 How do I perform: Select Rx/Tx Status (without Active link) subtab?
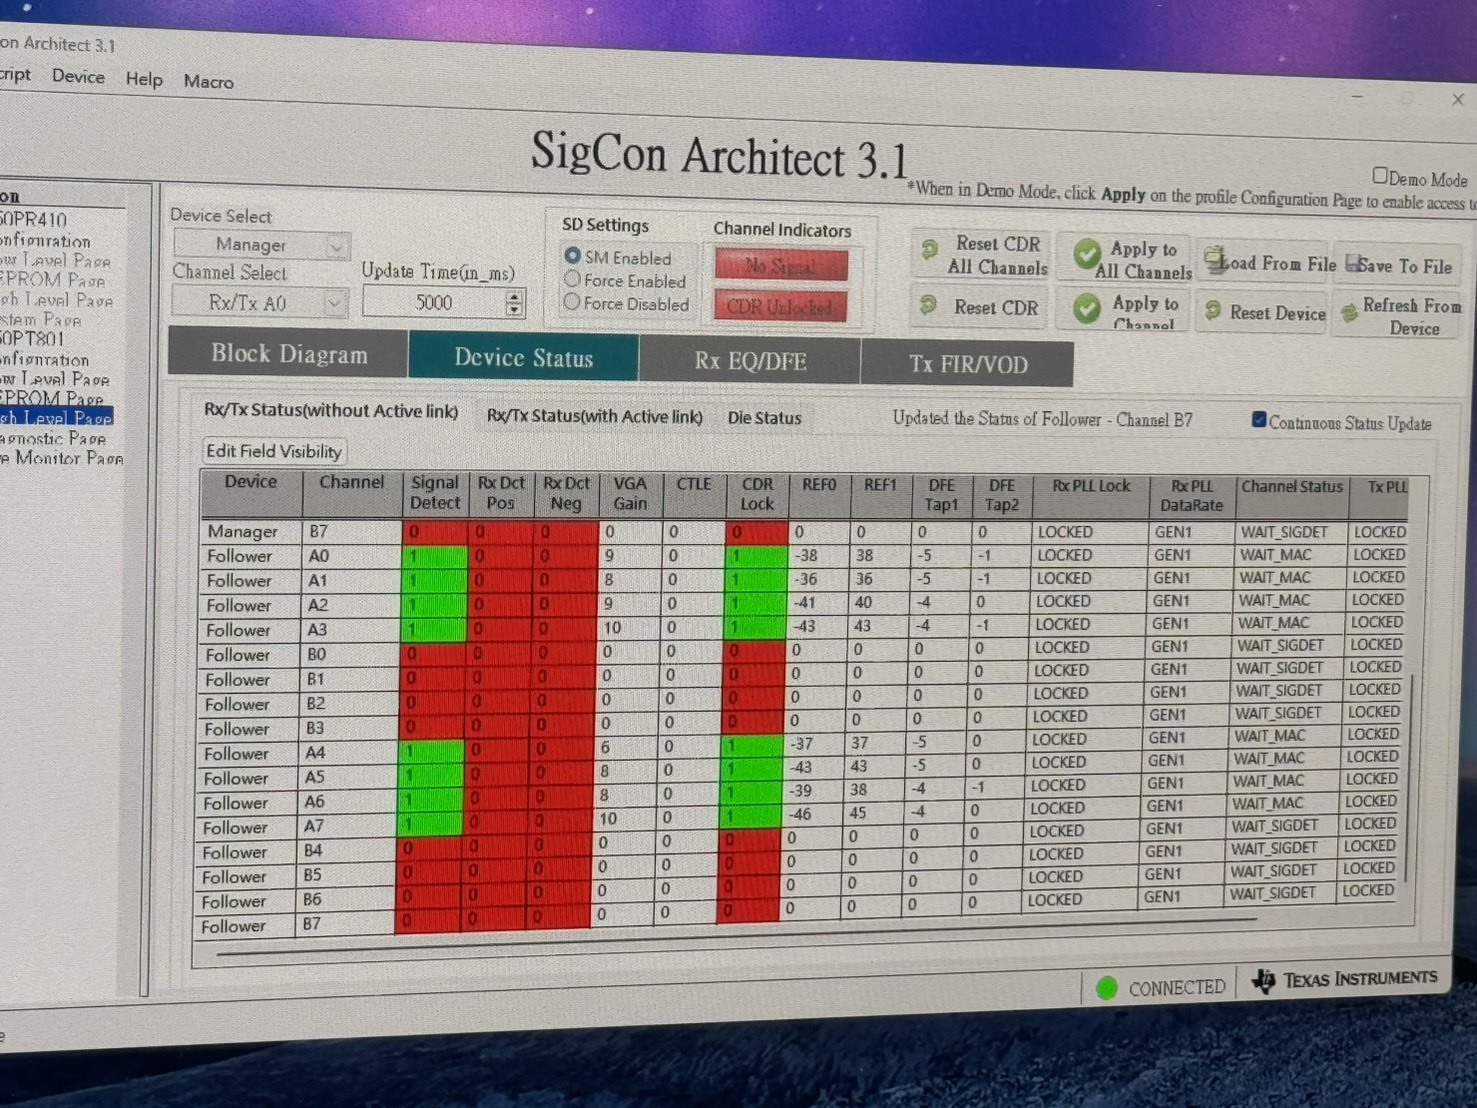click(x=331, y=411)
